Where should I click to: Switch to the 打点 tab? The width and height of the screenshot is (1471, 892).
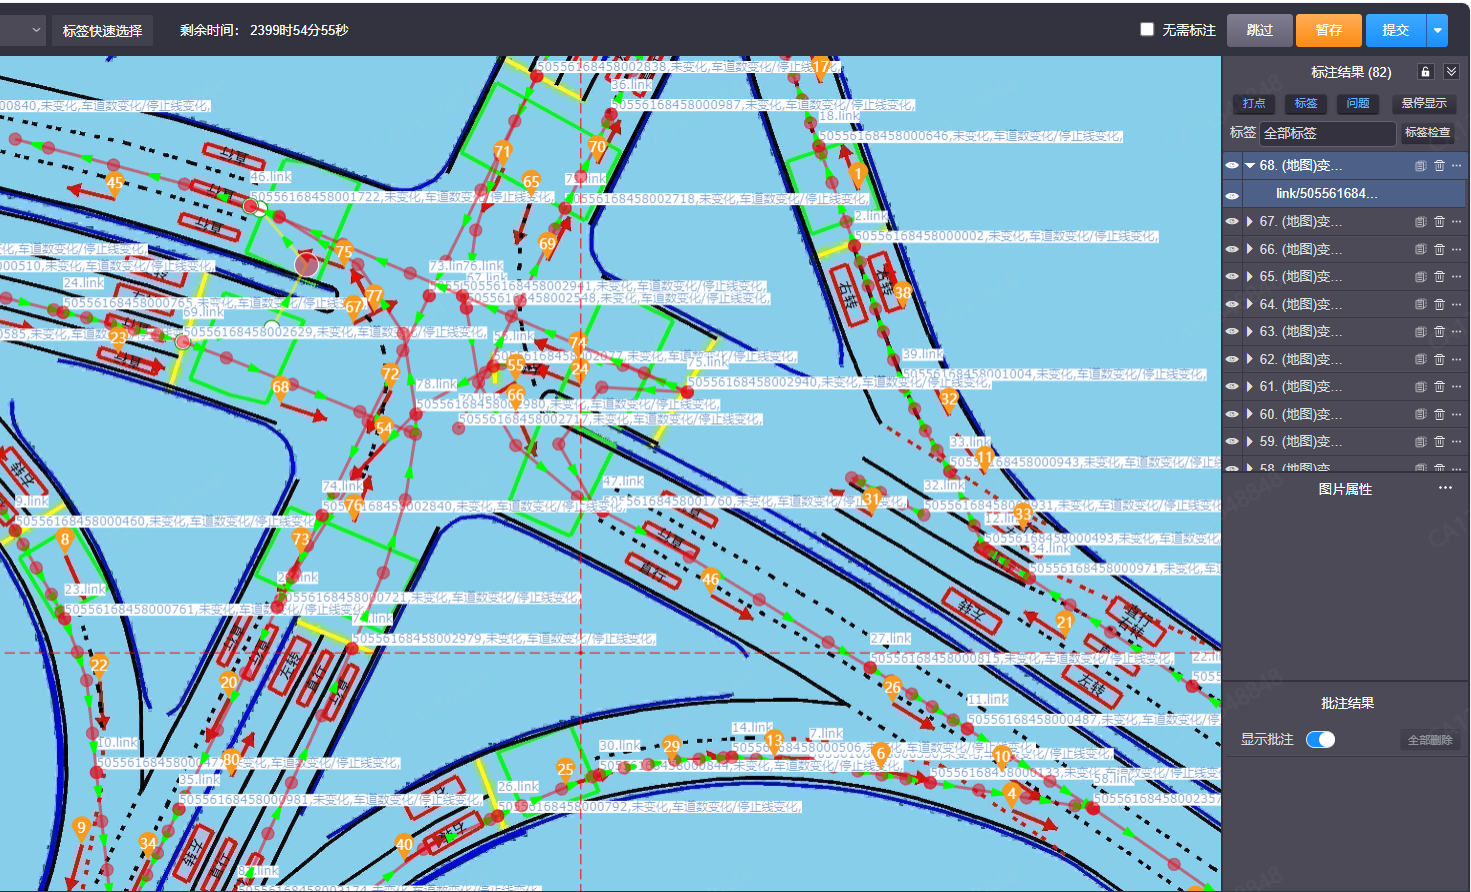[1254, 103]
